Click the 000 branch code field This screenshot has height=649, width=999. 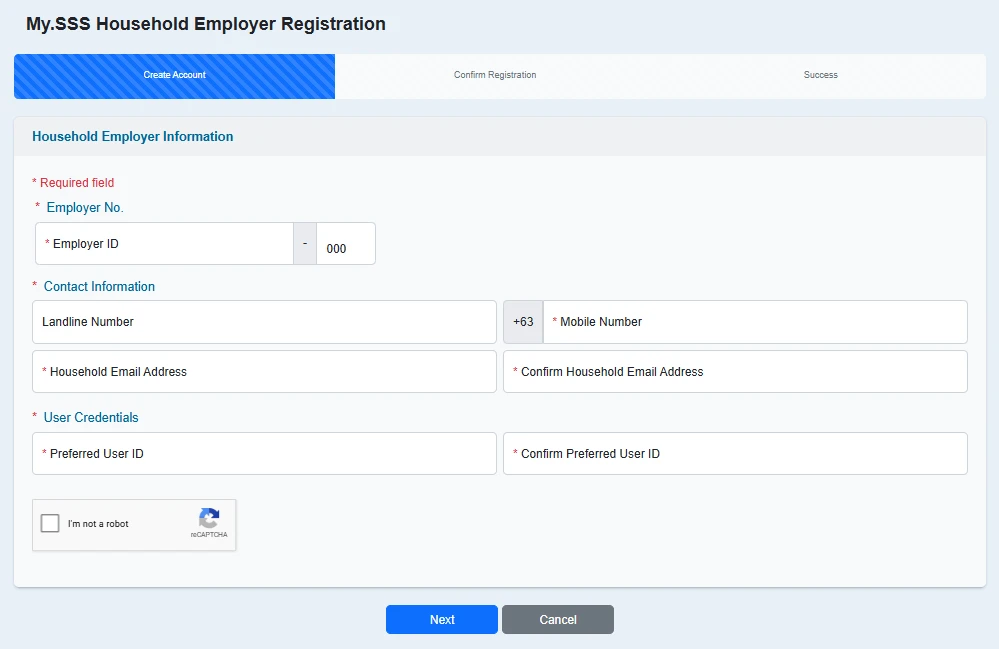point(345,243)
